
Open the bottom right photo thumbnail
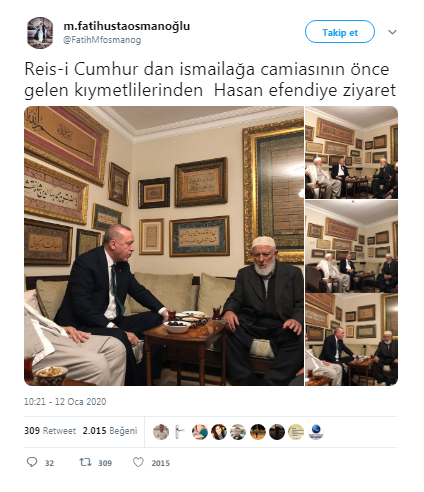click(352, 340)
